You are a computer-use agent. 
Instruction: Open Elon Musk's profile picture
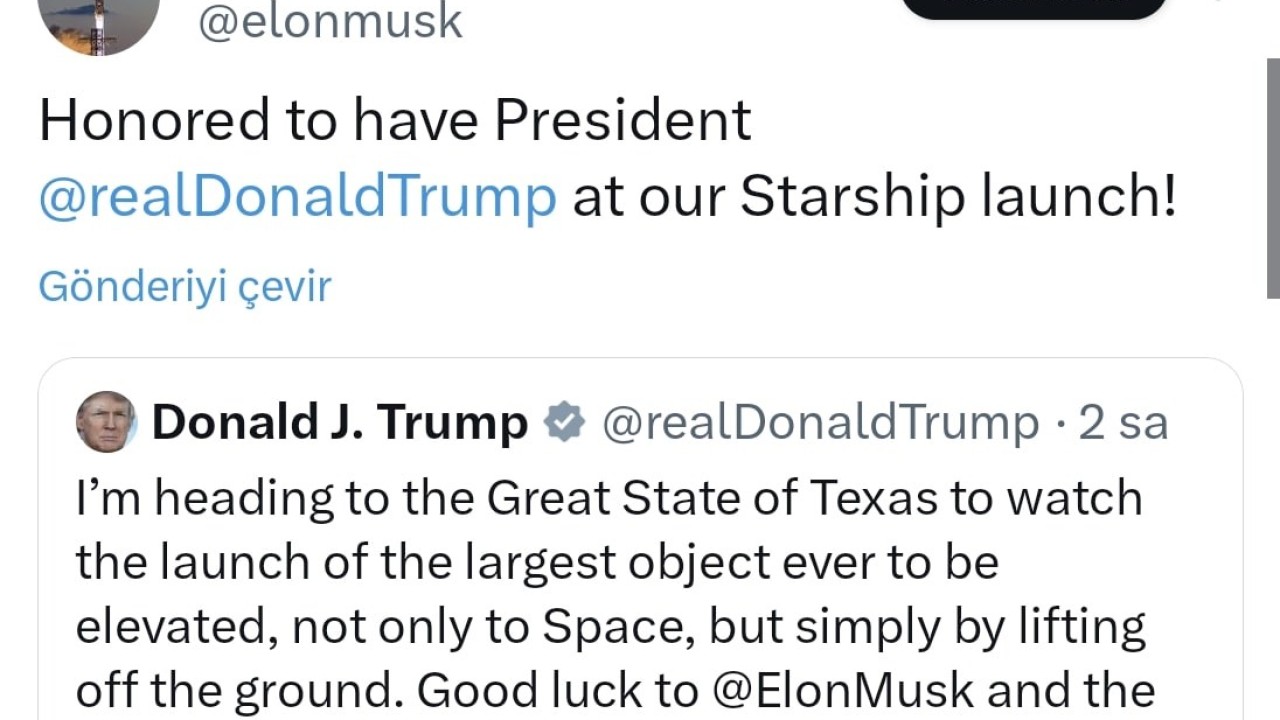[98, 22]
